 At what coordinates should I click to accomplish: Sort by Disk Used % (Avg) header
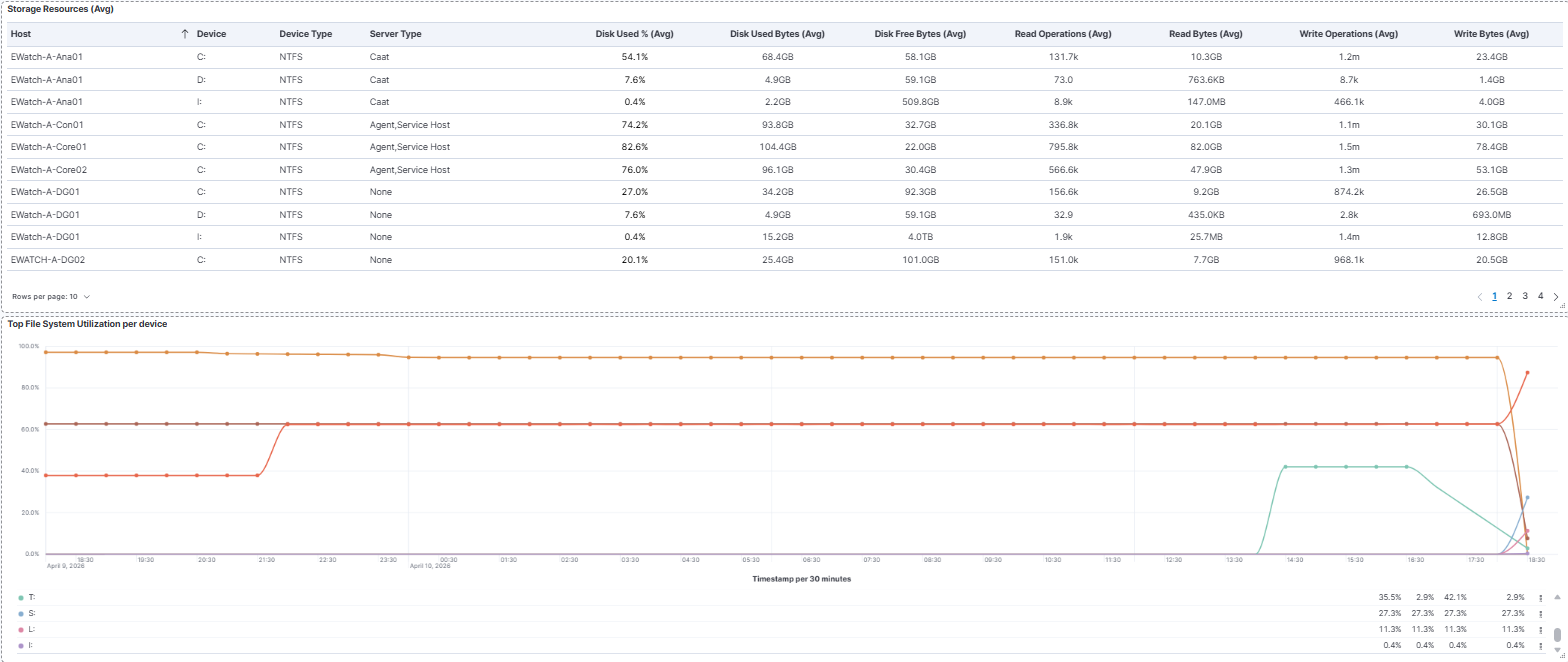(634, 34)
